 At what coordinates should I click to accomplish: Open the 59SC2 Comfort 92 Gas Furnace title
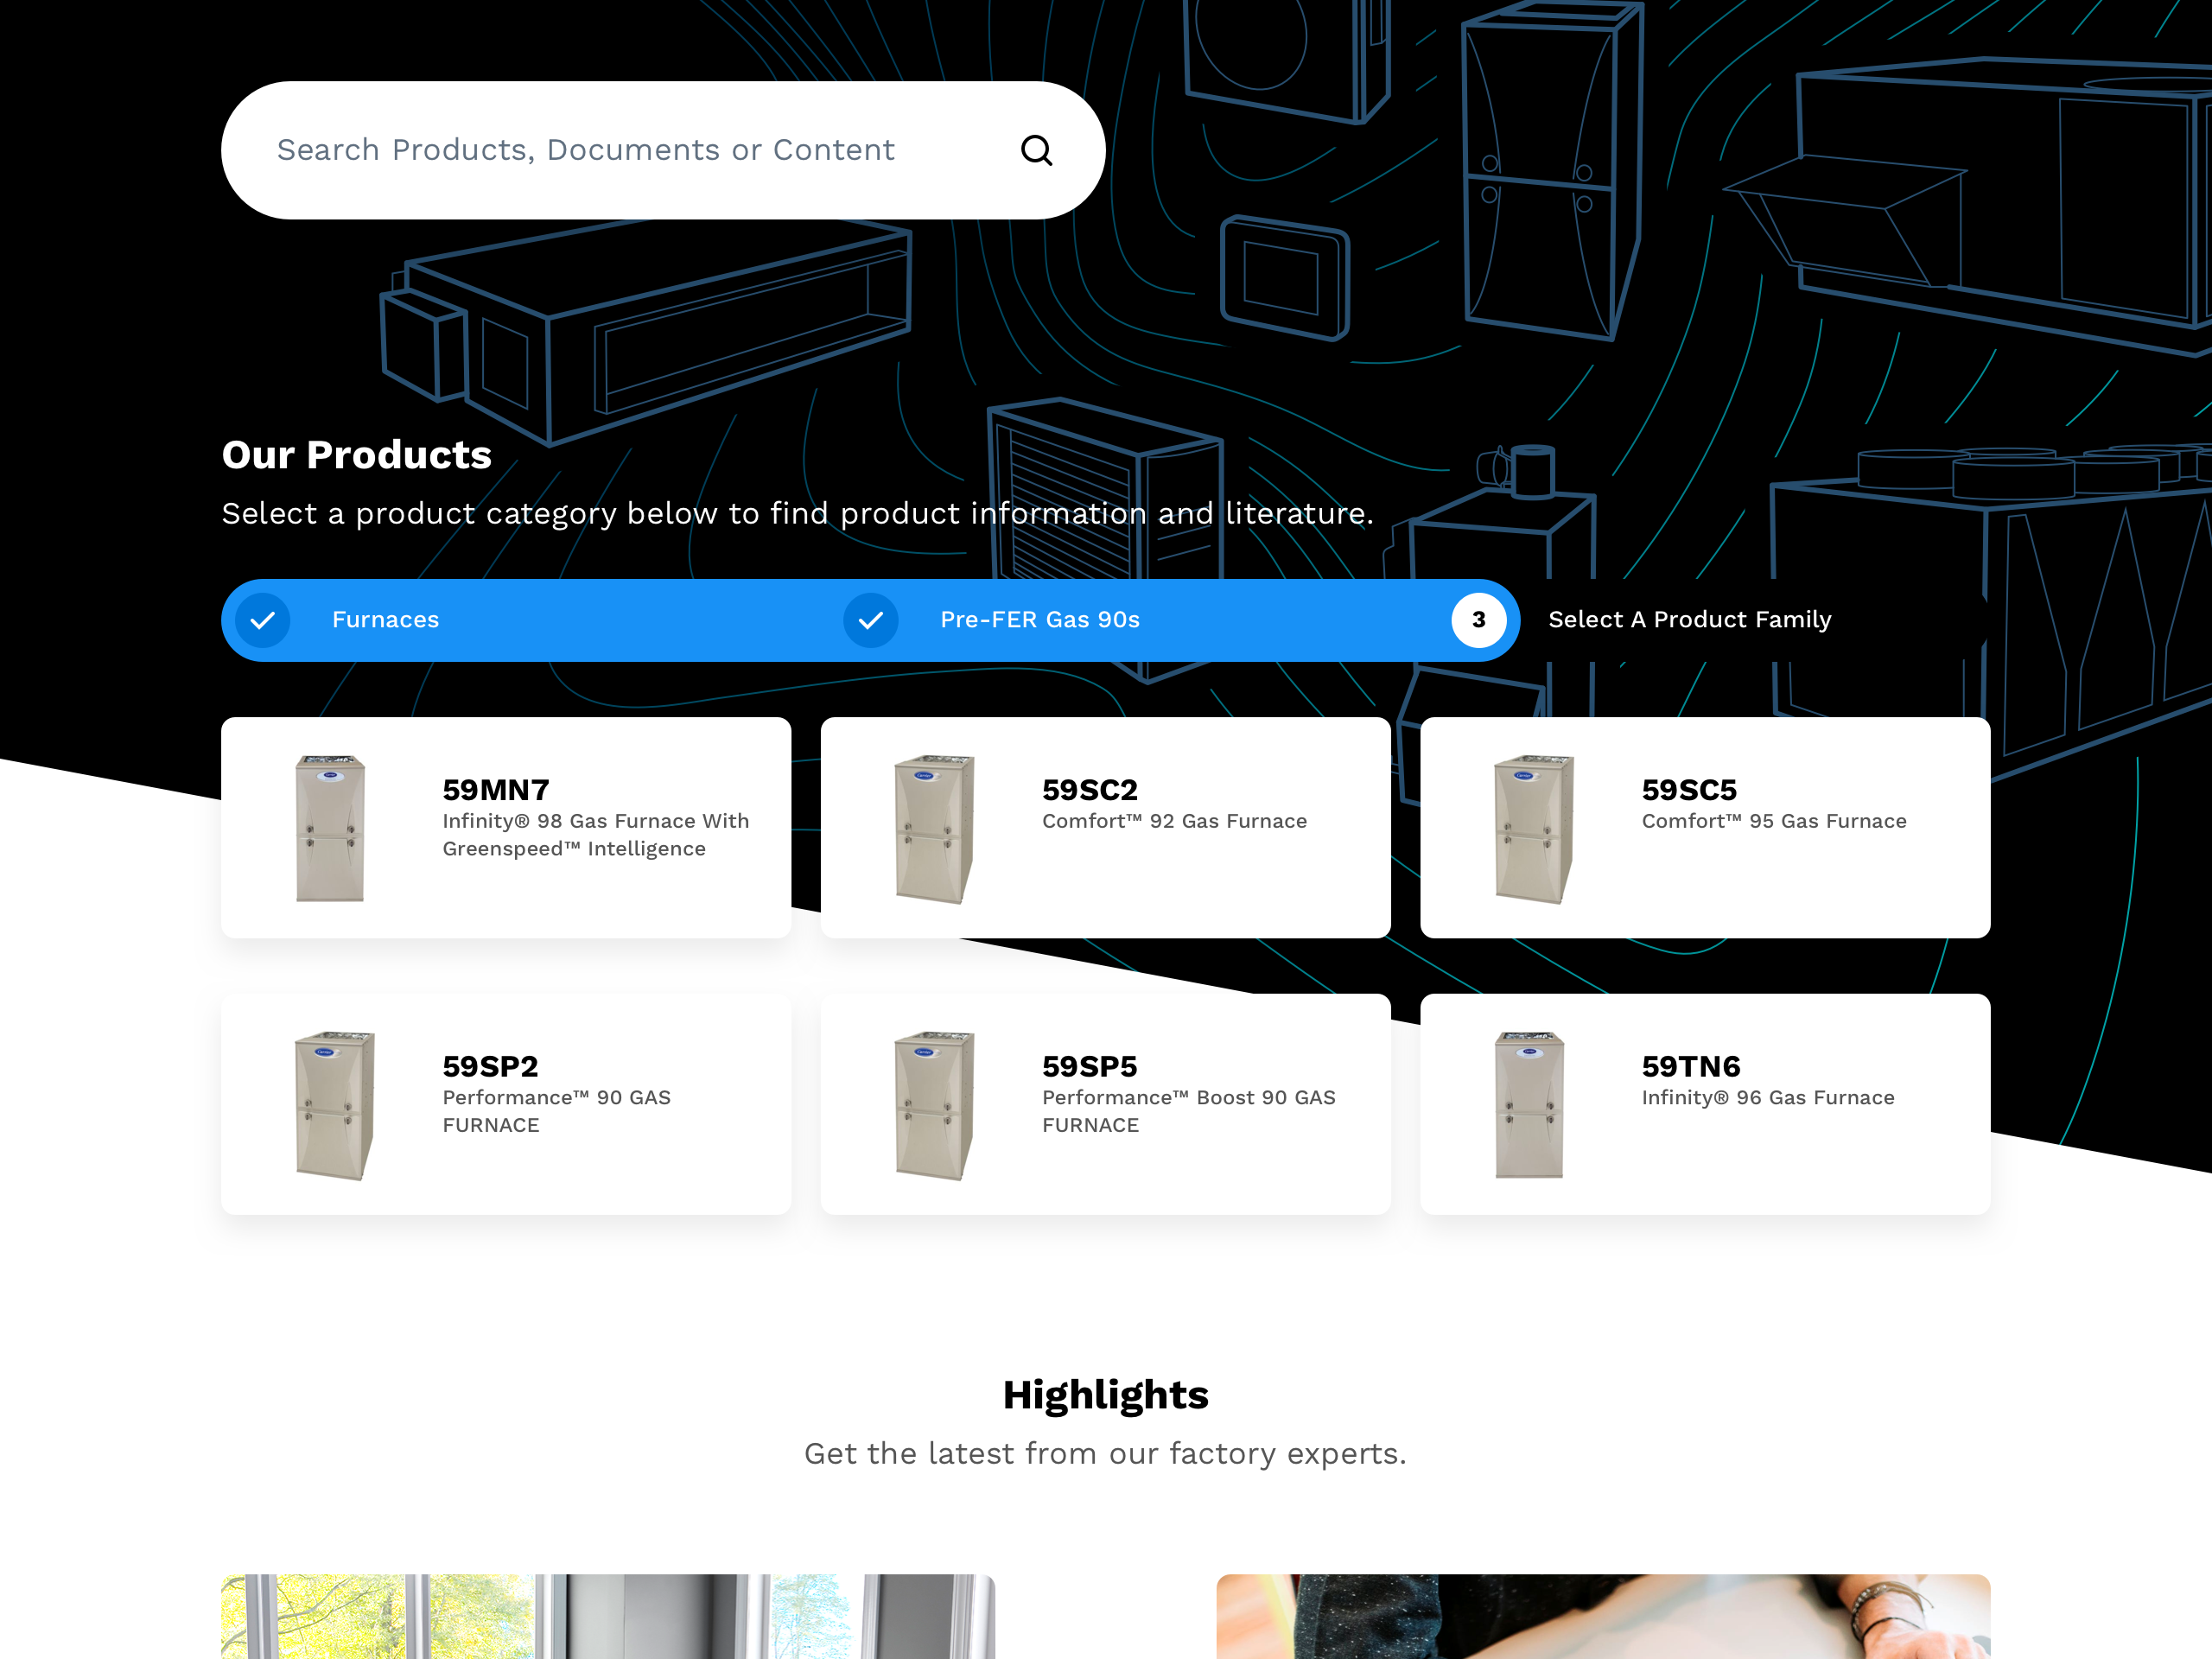1089,790
